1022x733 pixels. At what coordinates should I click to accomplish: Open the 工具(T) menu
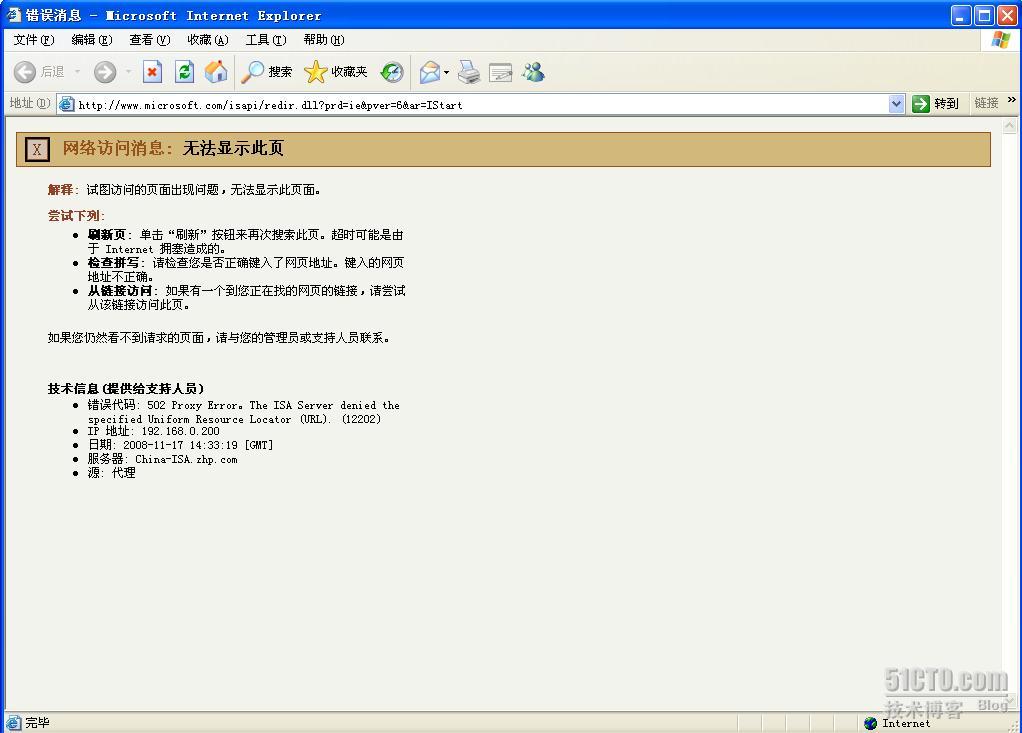(x=265, y=40)
